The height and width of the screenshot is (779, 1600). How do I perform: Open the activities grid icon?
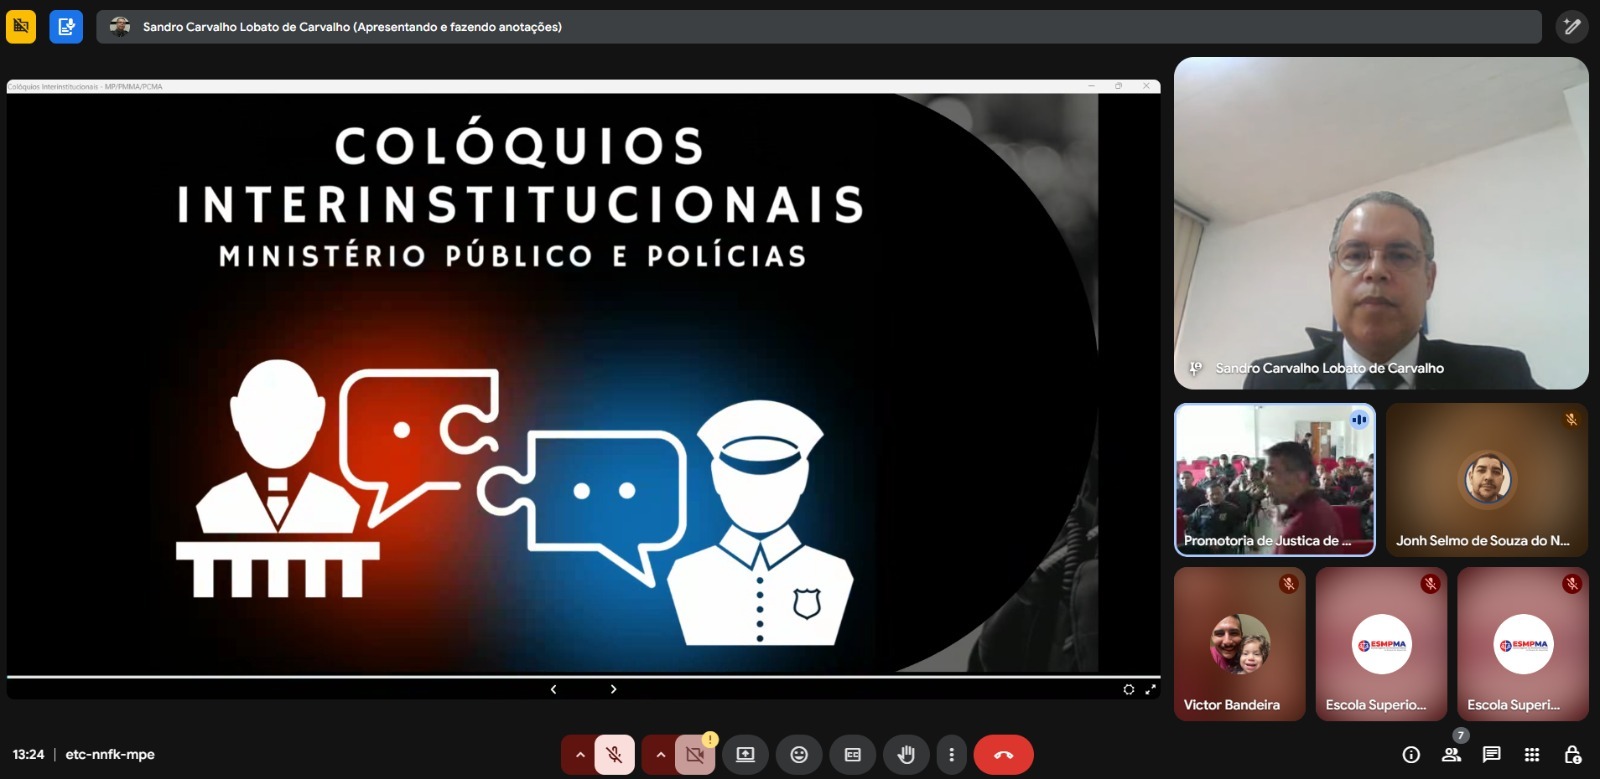(1532, 755)
